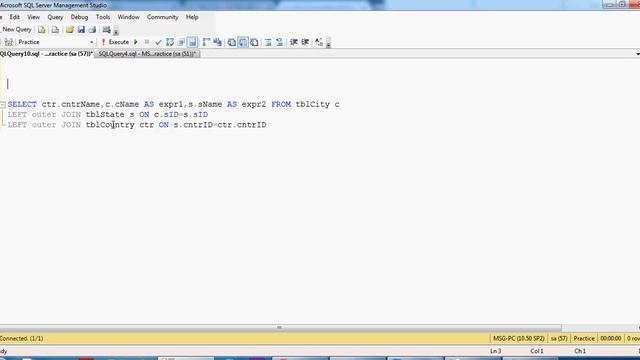Viewport: 640px width, 360px height.
Task: Open the Tools menu
Action: pos(103,17)
